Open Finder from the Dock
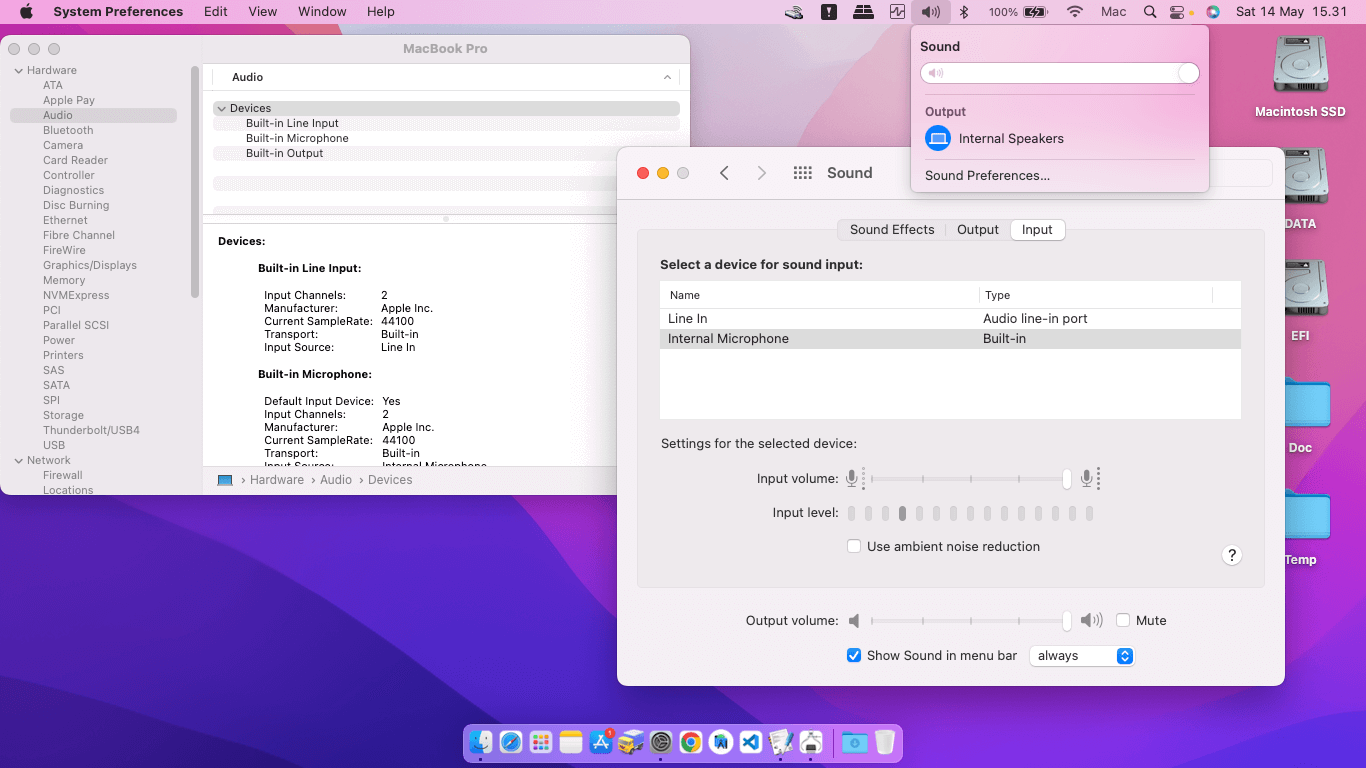1366x768 pixels. (481, 742)
